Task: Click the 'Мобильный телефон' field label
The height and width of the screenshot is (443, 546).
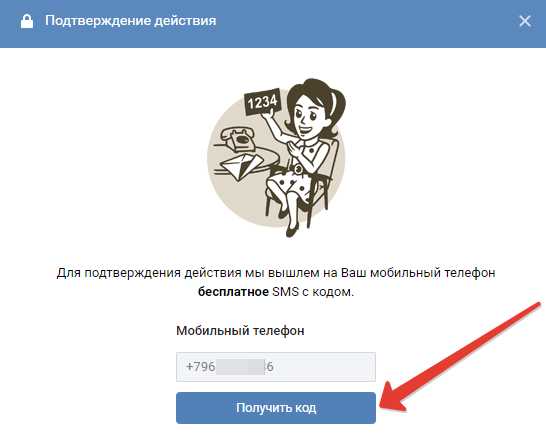Action: coord(240,331)
